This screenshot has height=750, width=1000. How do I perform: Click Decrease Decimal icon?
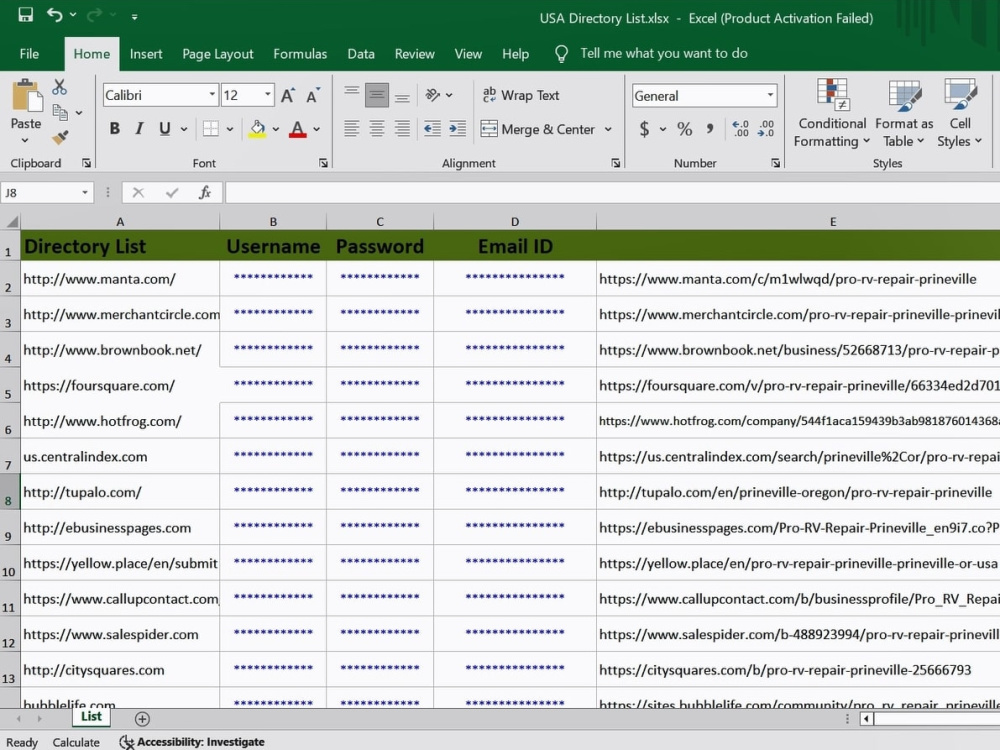(x=766, y=129)
